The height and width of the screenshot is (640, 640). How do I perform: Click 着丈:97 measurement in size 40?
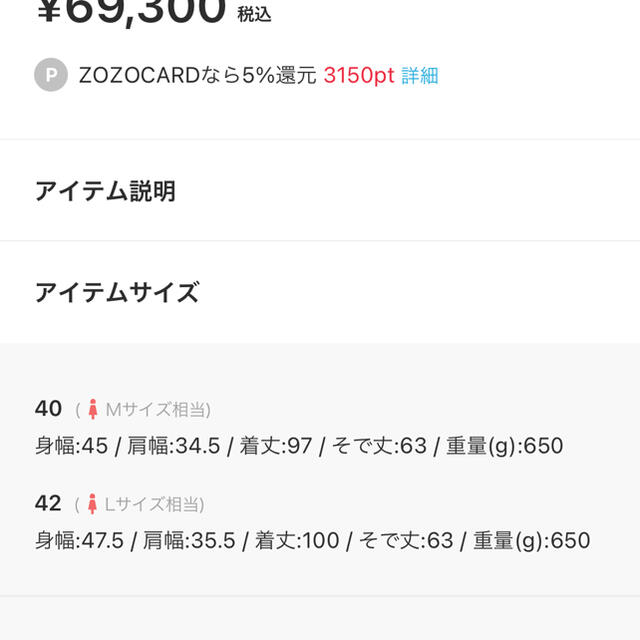[276, 445]
